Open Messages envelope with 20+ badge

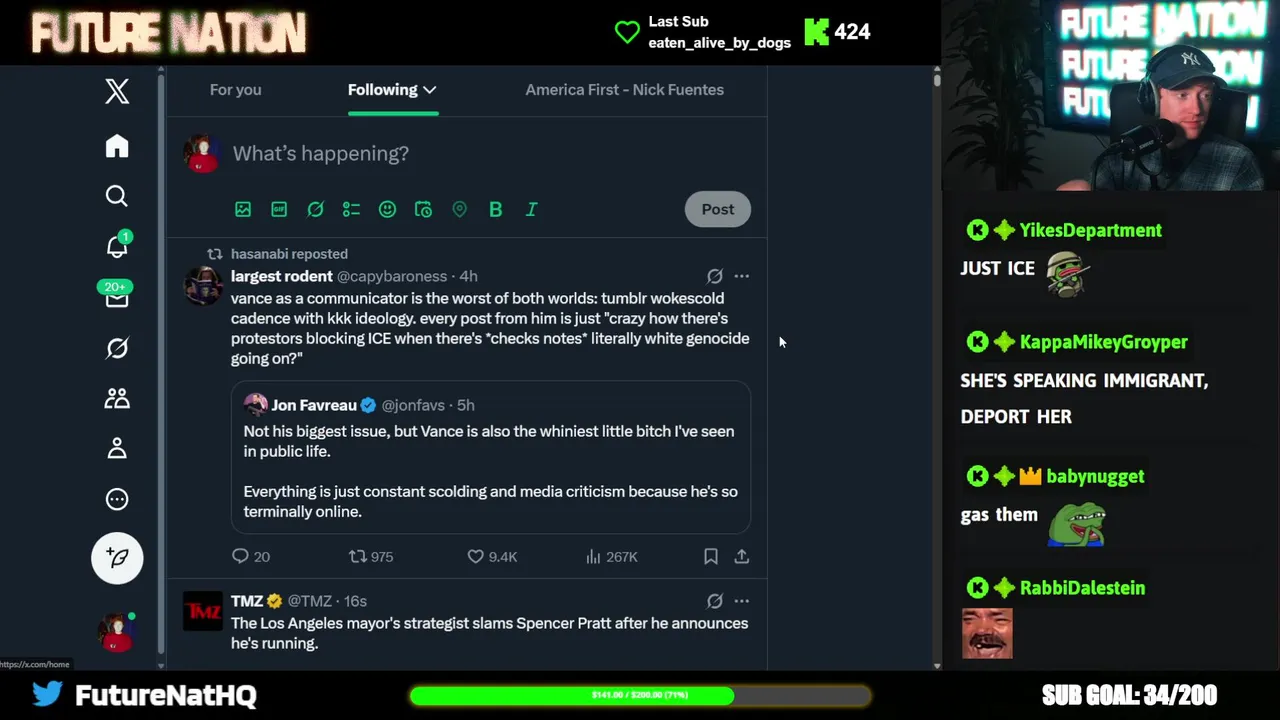click(116, 295)
